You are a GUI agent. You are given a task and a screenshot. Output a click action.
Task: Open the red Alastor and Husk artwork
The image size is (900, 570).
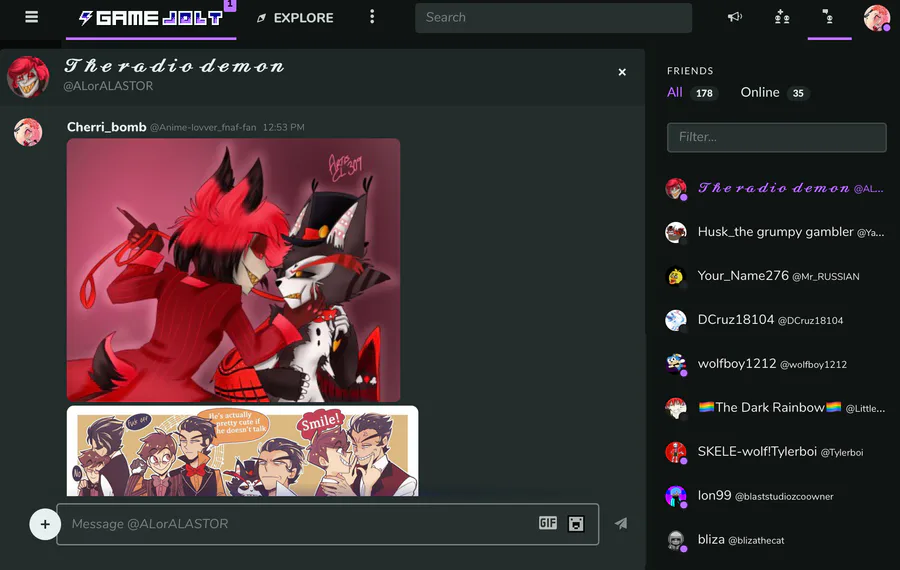click(233, 270)
